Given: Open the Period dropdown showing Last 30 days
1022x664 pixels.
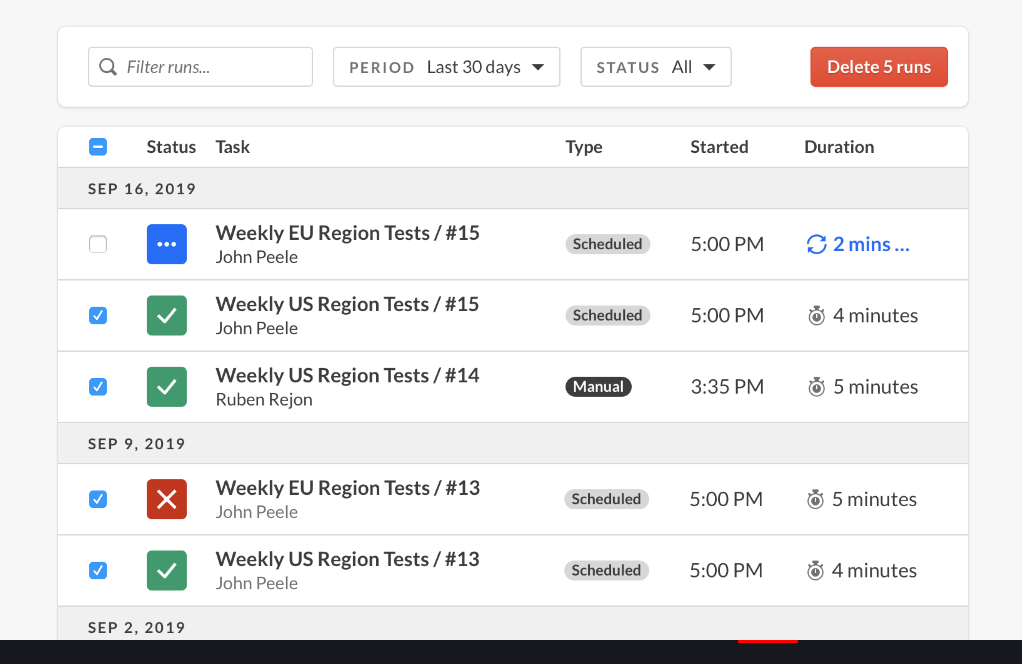Looking at the screenshot, I should click(x=446, y=66).
